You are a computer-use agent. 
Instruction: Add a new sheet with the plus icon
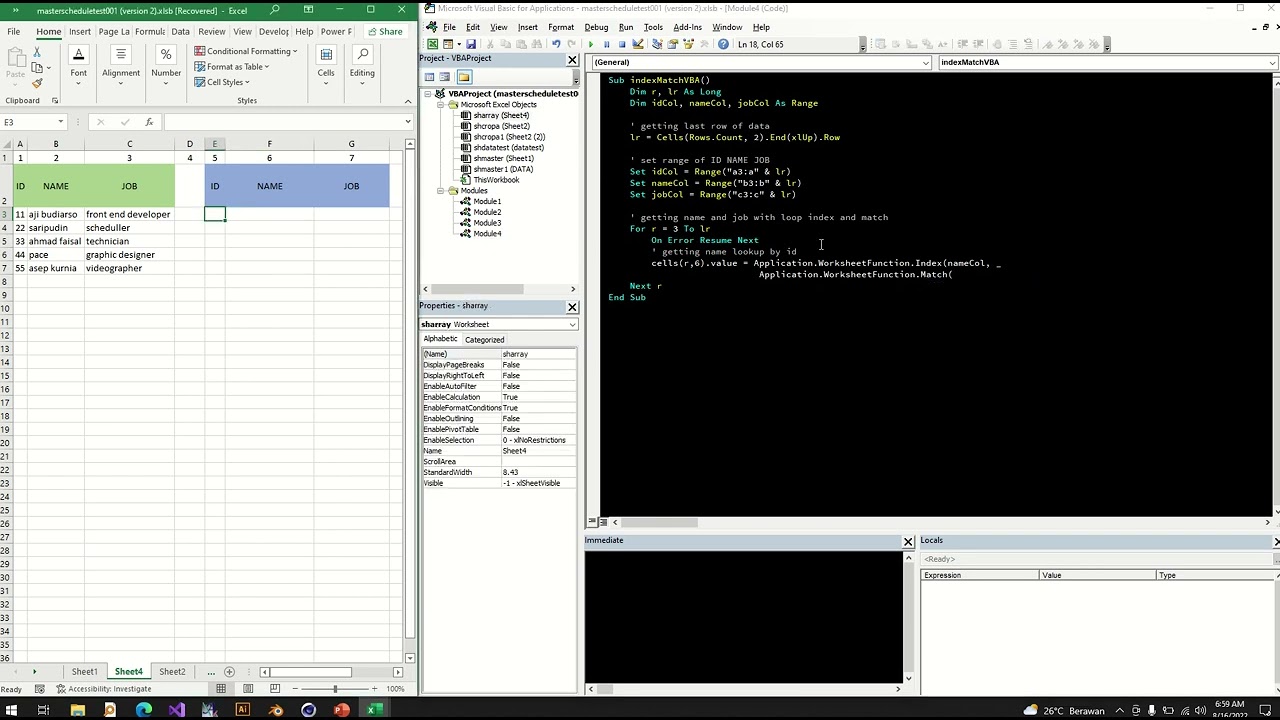[229, 672]
